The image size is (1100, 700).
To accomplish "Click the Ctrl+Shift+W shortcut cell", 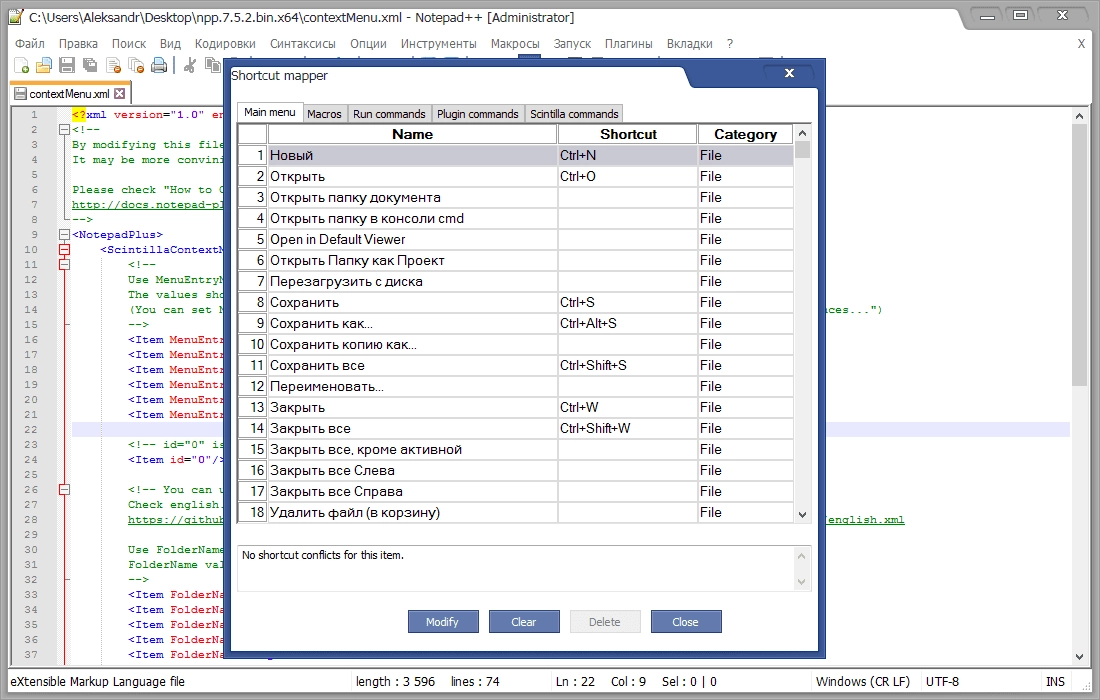I will pyautogui.click(x=628, y=429).
